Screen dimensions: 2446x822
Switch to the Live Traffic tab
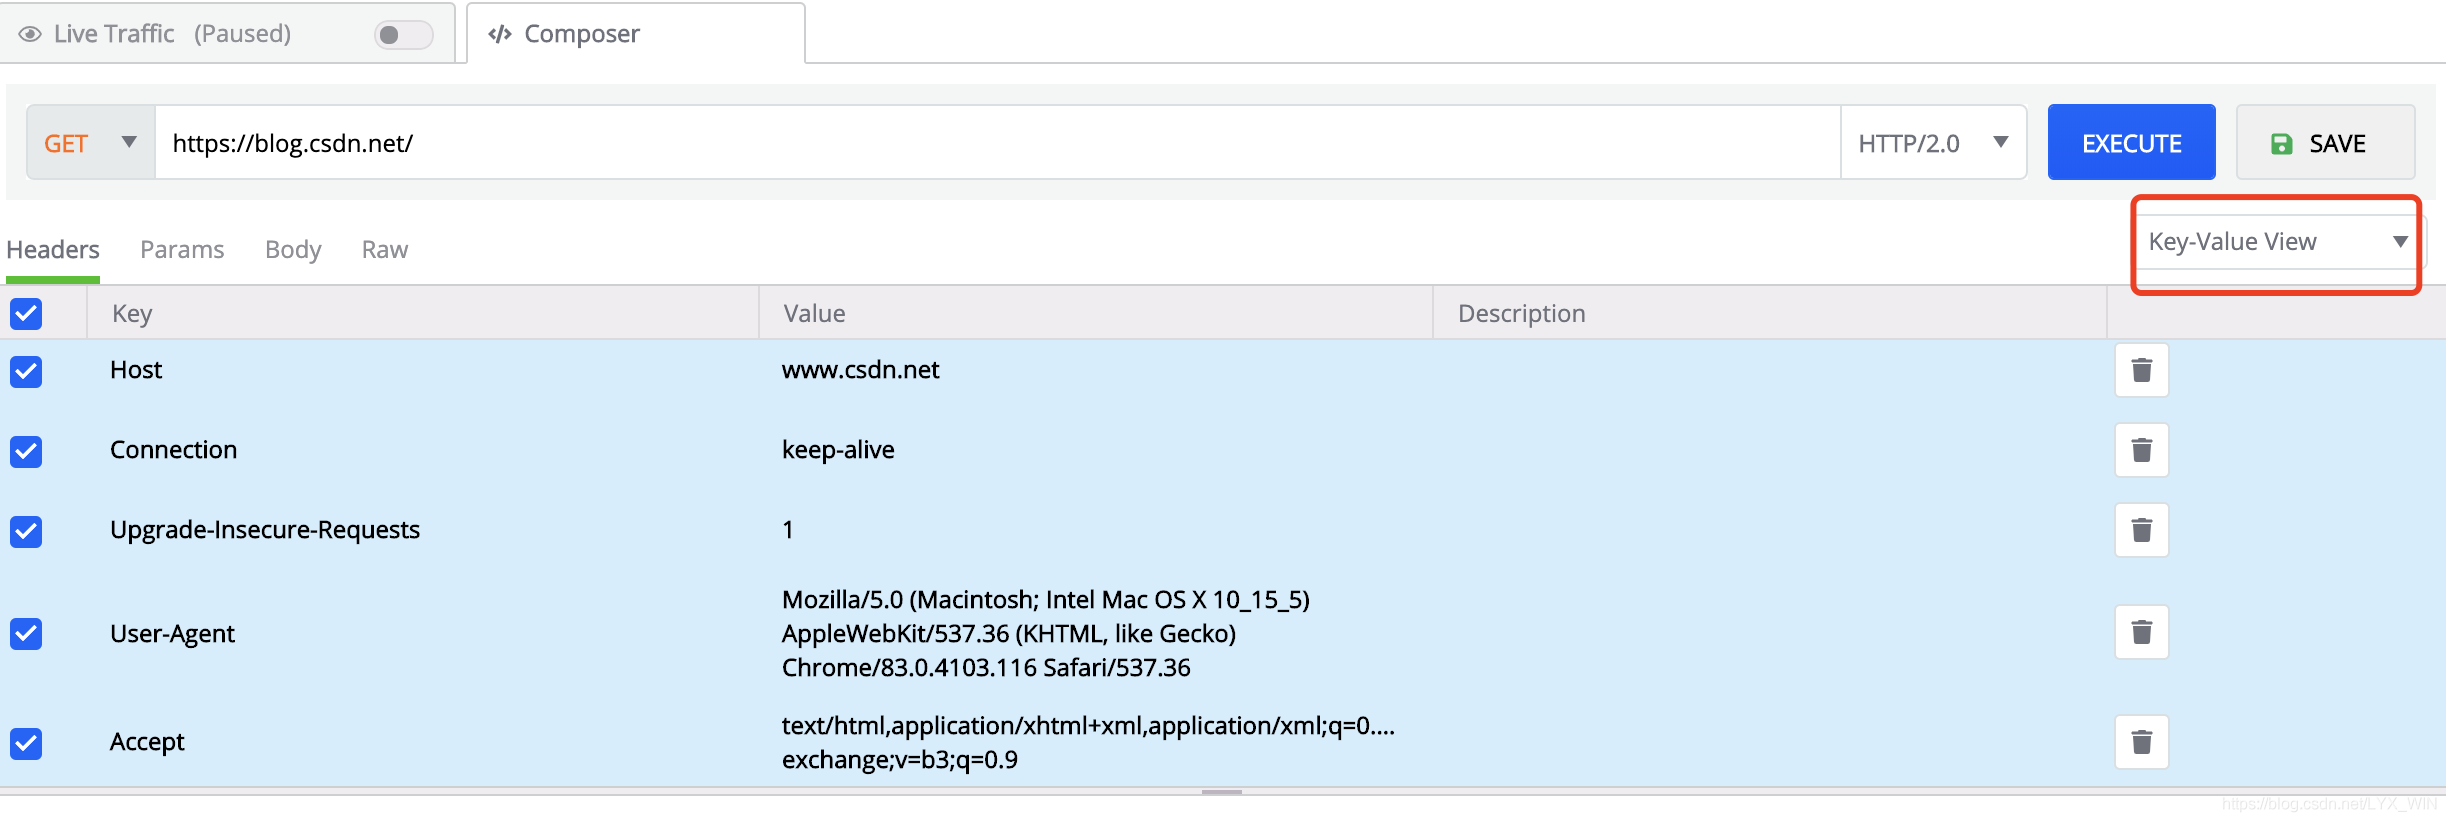coord(228,34)
